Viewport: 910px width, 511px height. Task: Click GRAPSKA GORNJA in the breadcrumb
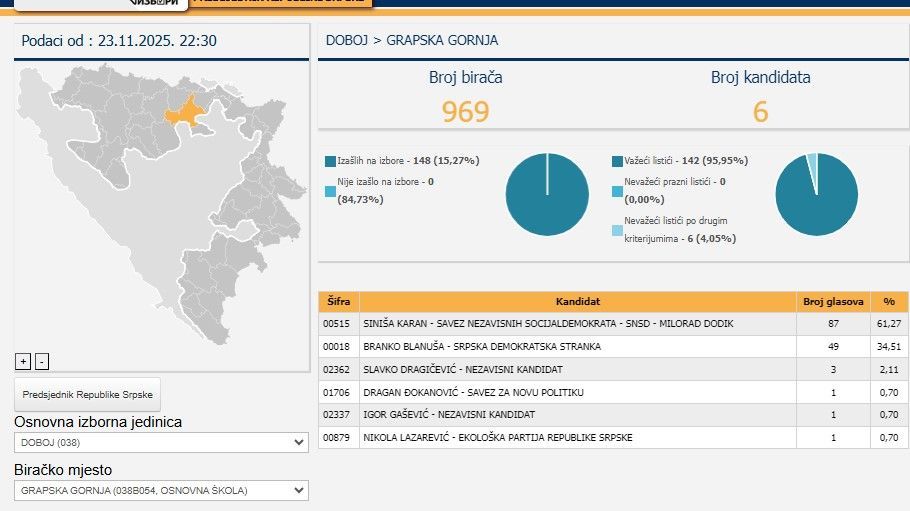point(442,41)
